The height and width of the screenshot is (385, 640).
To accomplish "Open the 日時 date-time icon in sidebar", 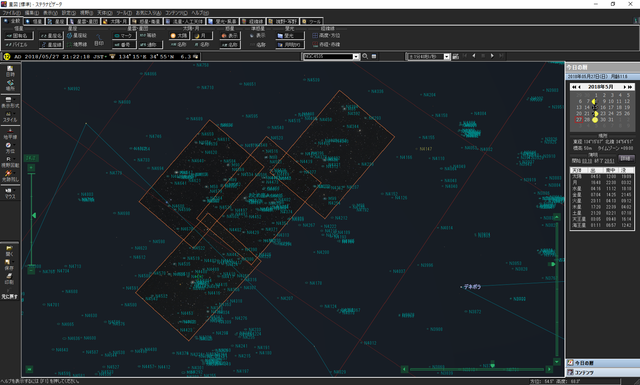I will coord(10,71).
